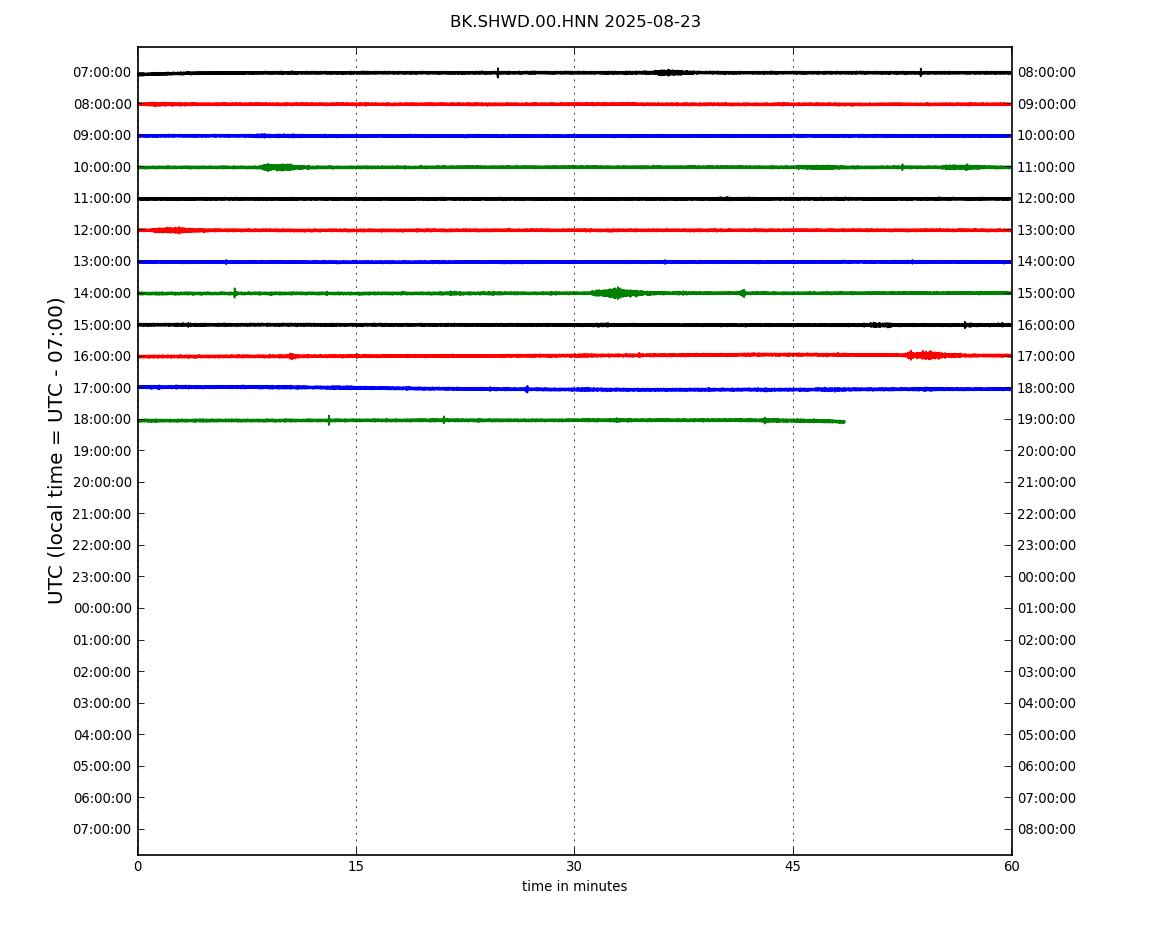Select the x-axis tick label 30

[574, 866]
